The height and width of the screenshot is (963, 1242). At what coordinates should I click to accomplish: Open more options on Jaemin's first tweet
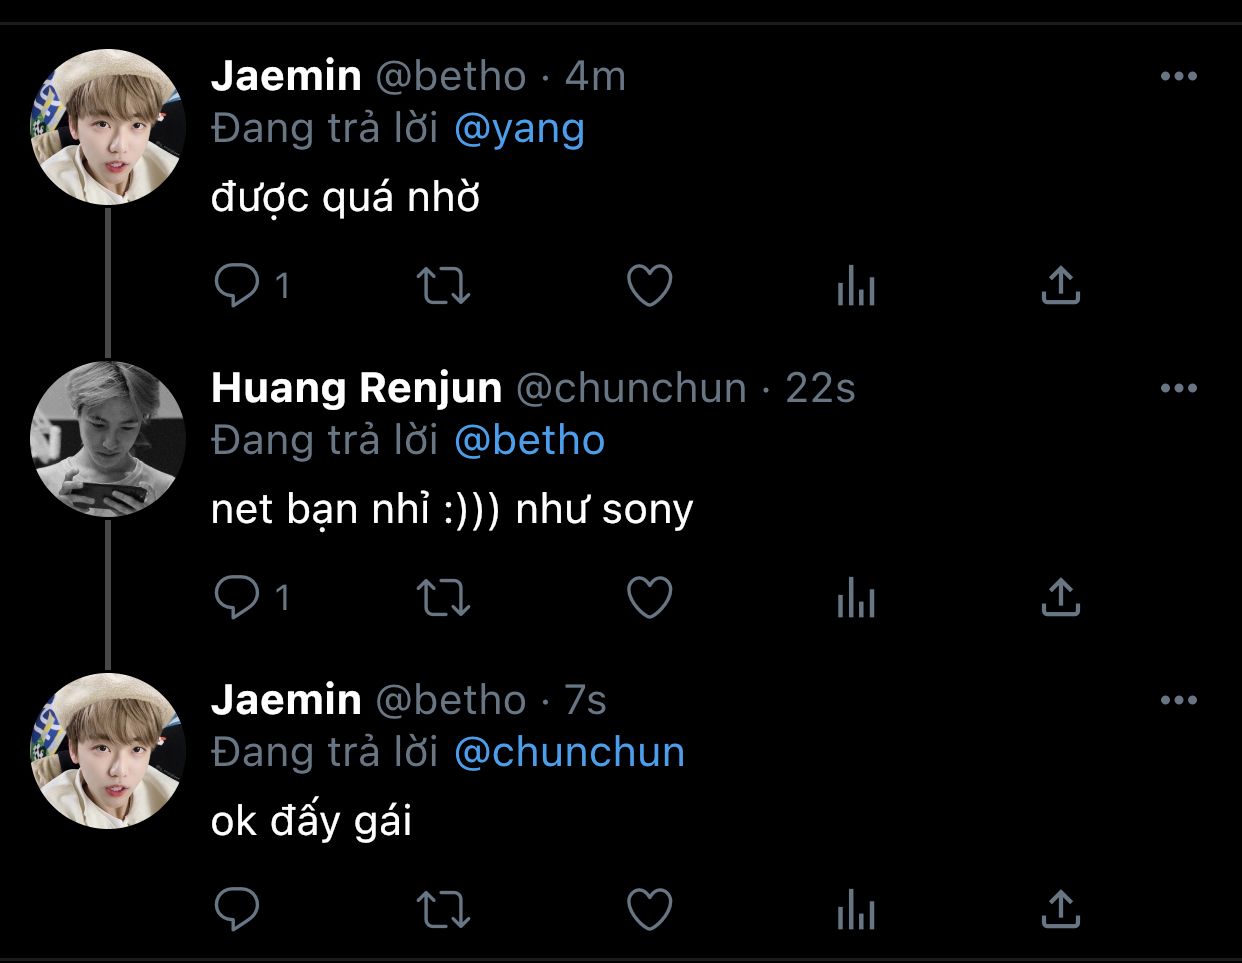click(1179, 77)
